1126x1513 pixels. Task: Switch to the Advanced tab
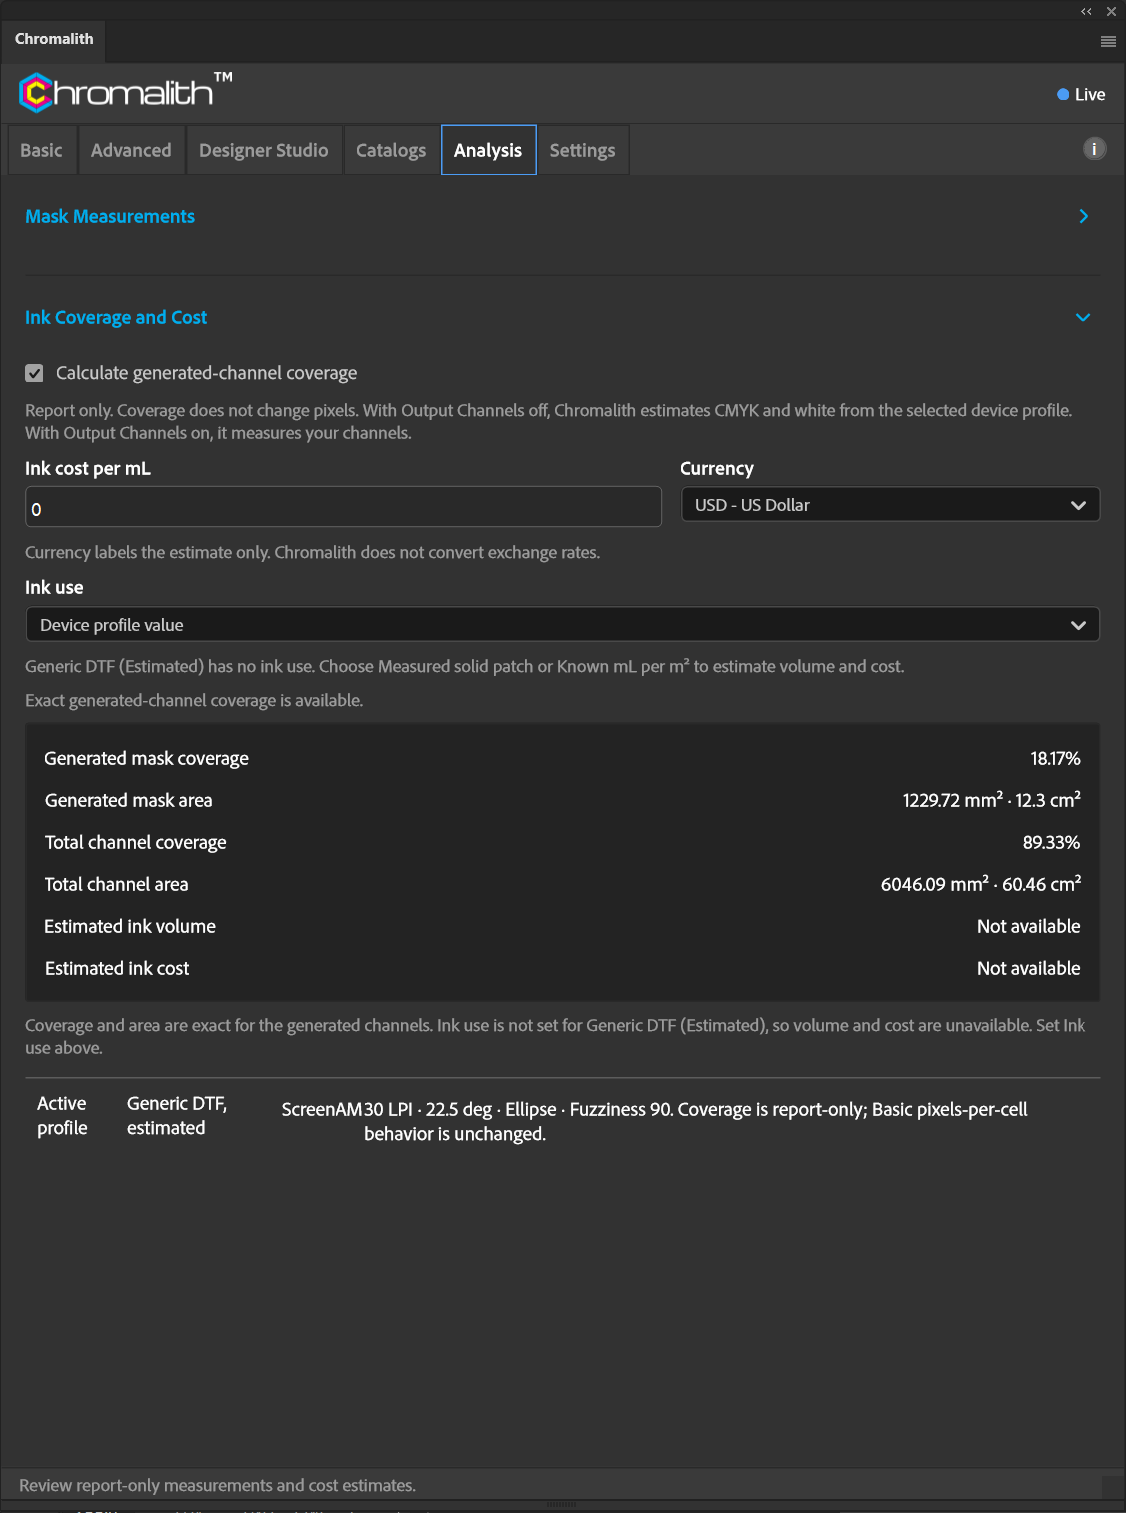tap(131, 150)
